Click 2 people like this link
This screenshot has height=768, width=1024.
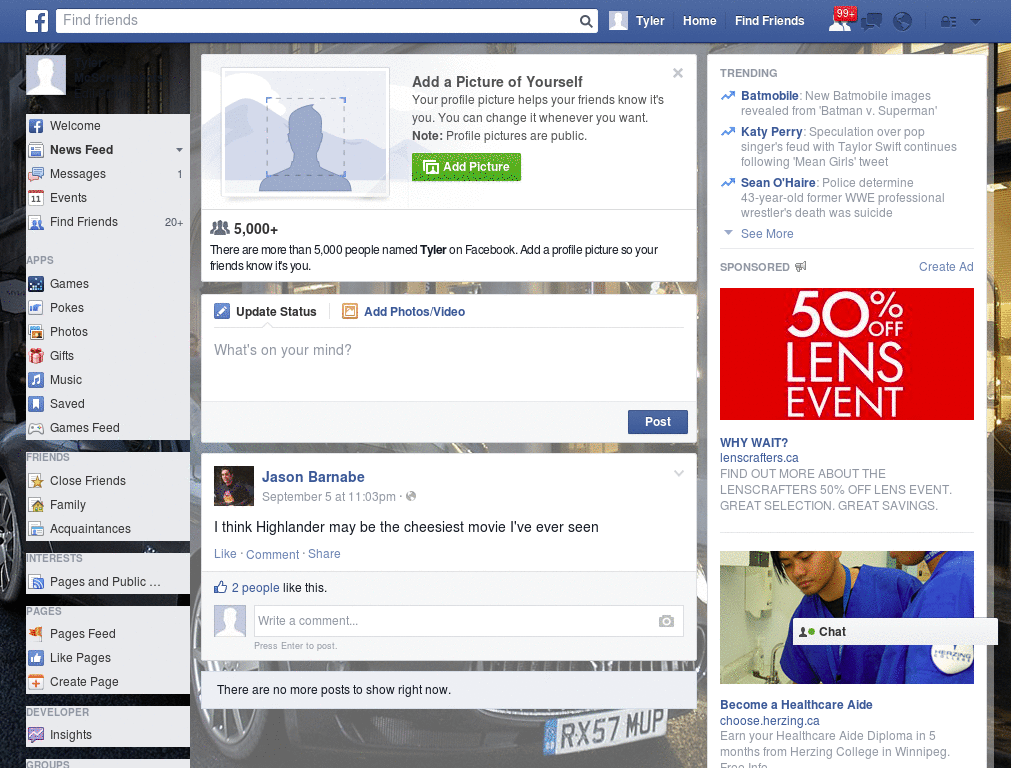click(x=255, y=588)
